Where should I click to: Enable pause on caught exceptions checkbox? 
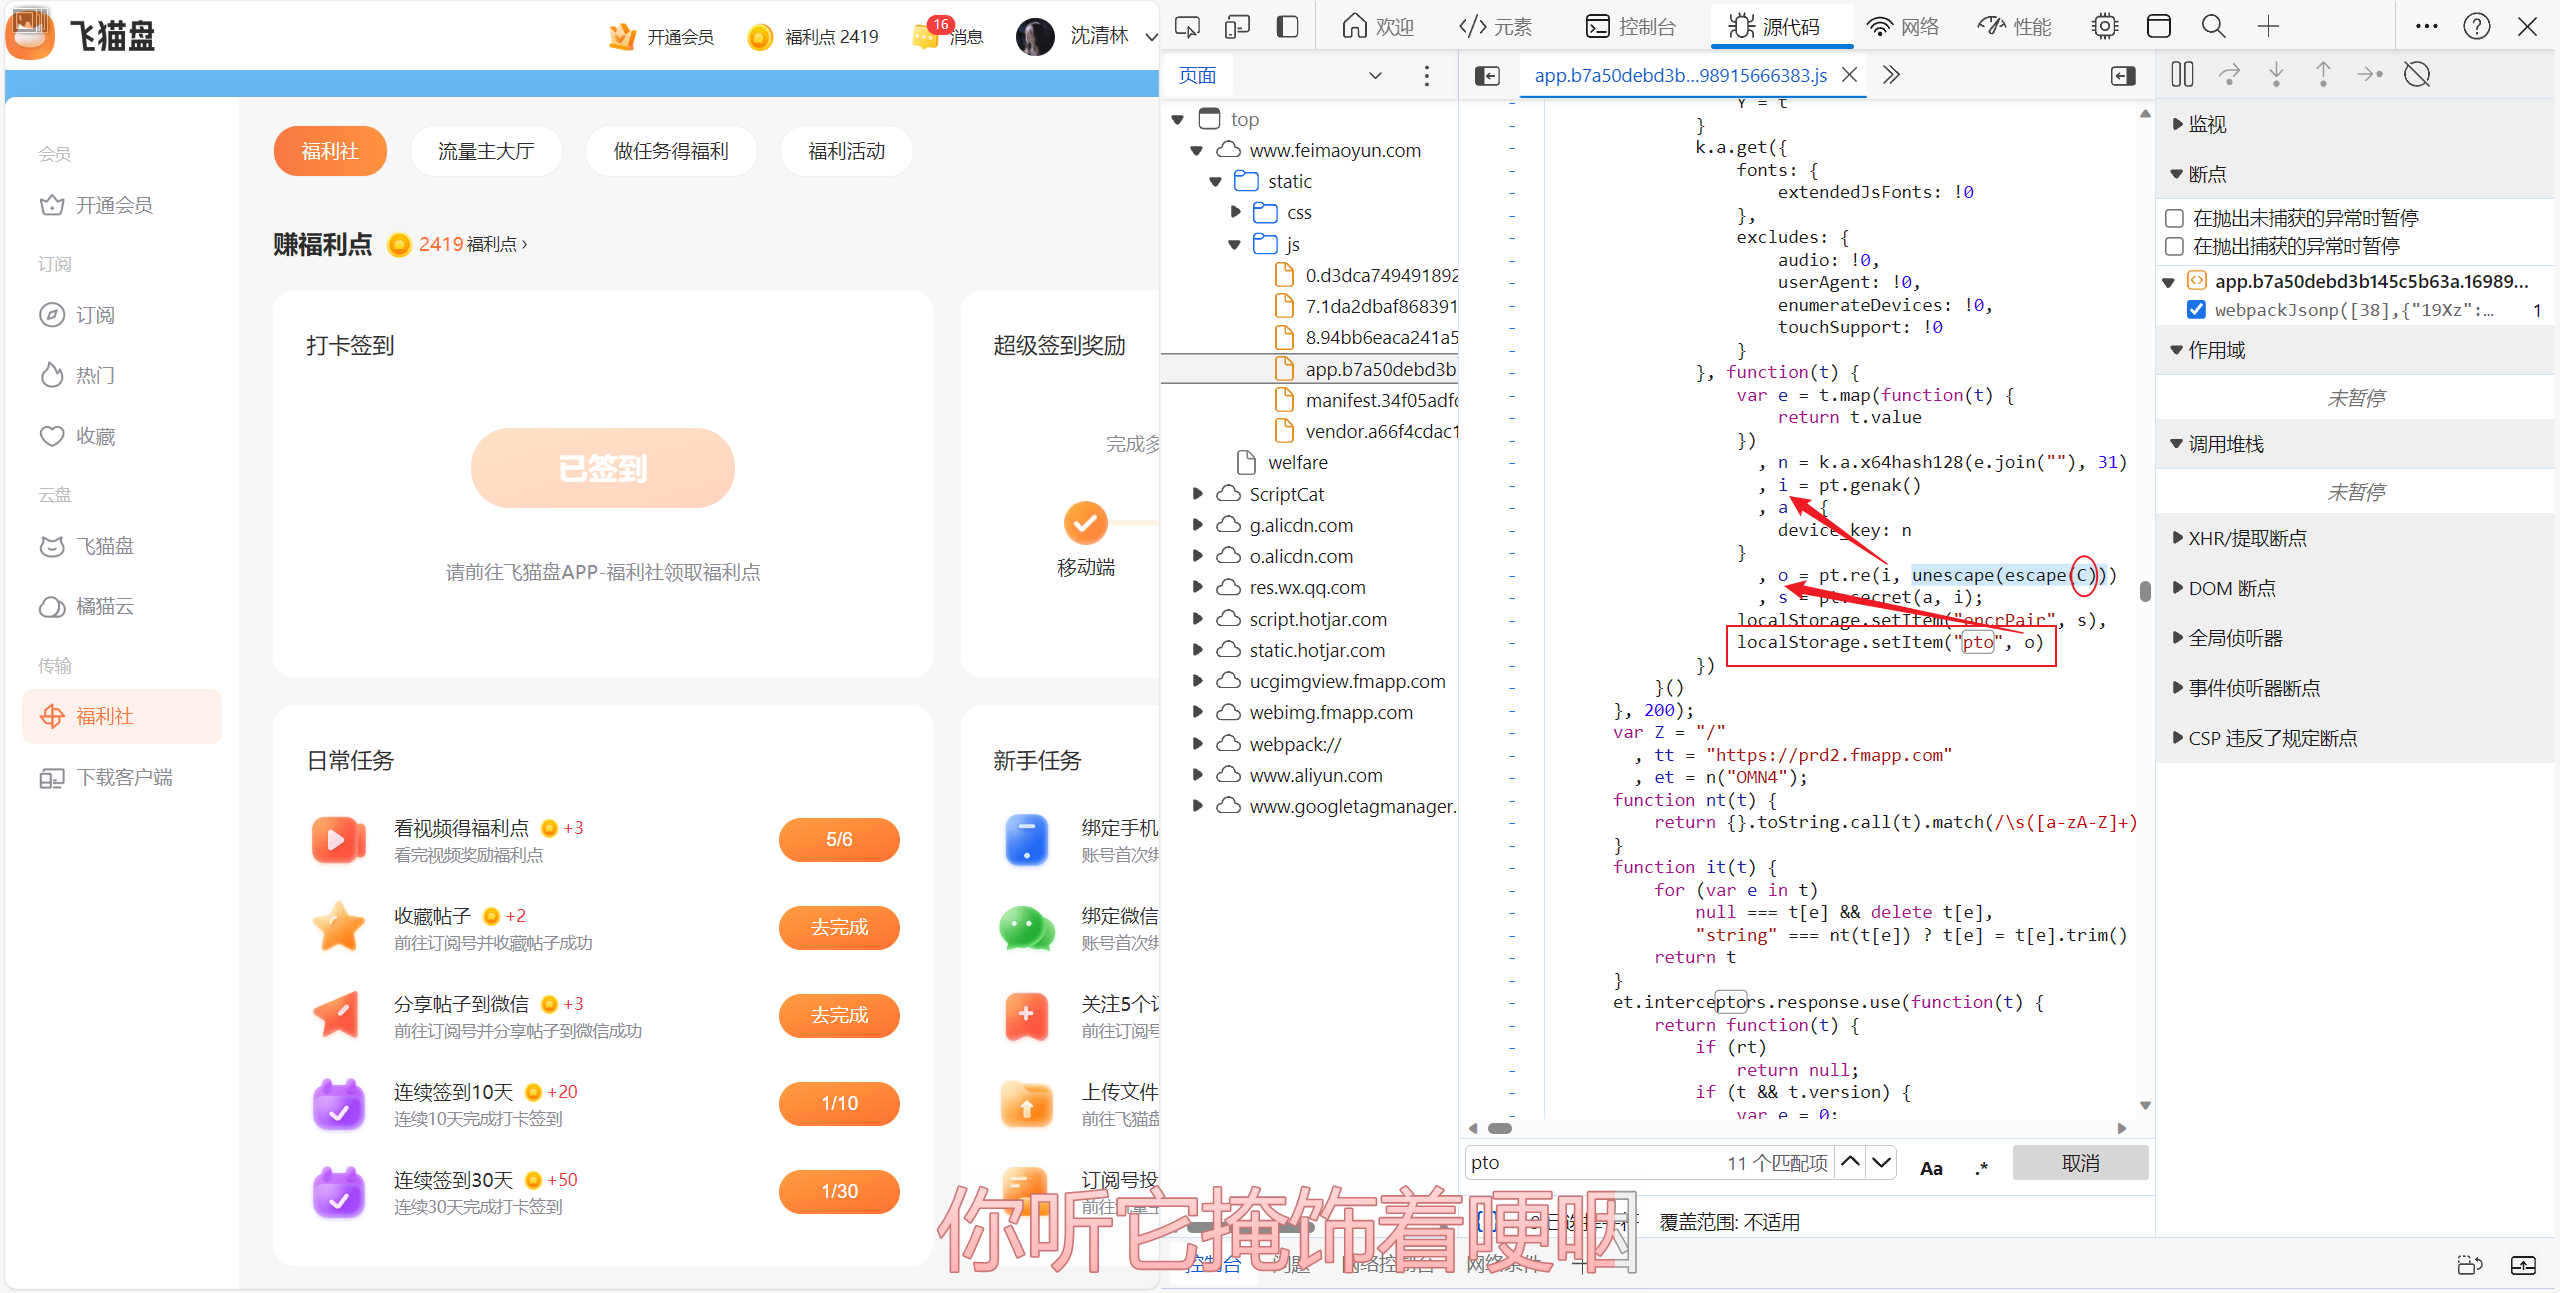(2174, 246)
